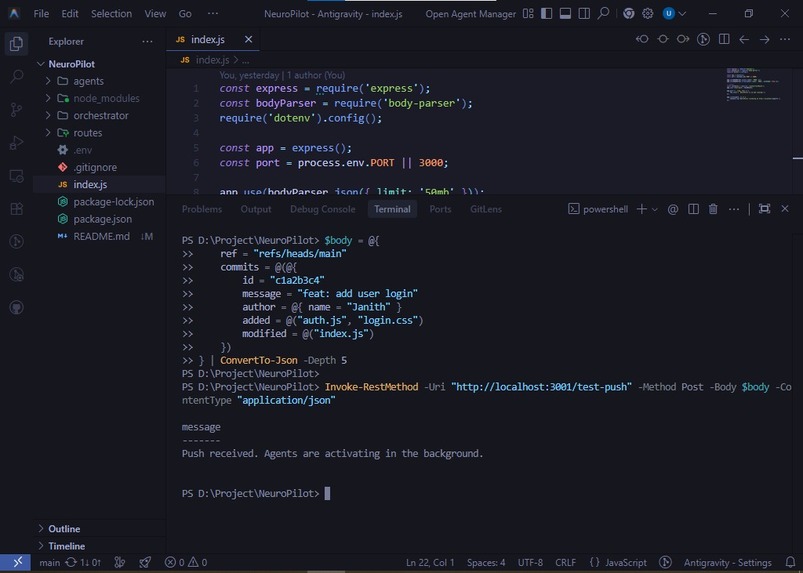
Task: Close the index.js editor tab
Action: tap(248, 39)
